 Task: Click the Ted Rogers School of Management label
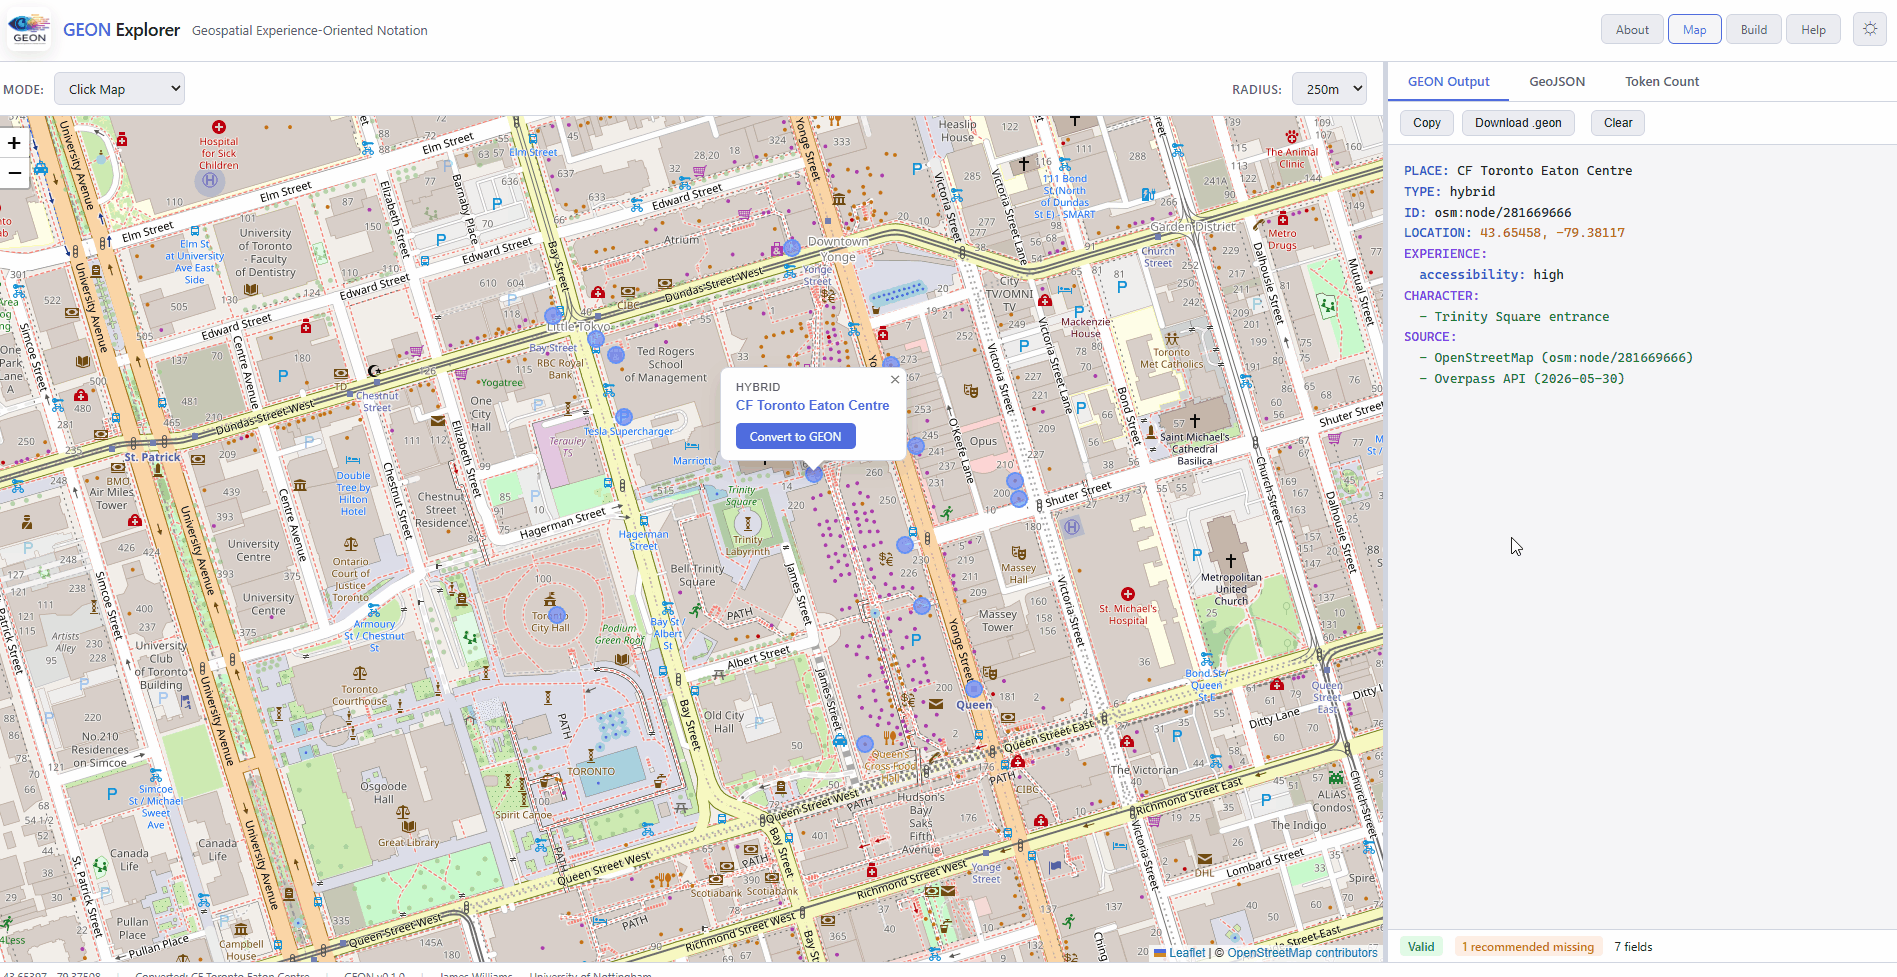(665, 364)
